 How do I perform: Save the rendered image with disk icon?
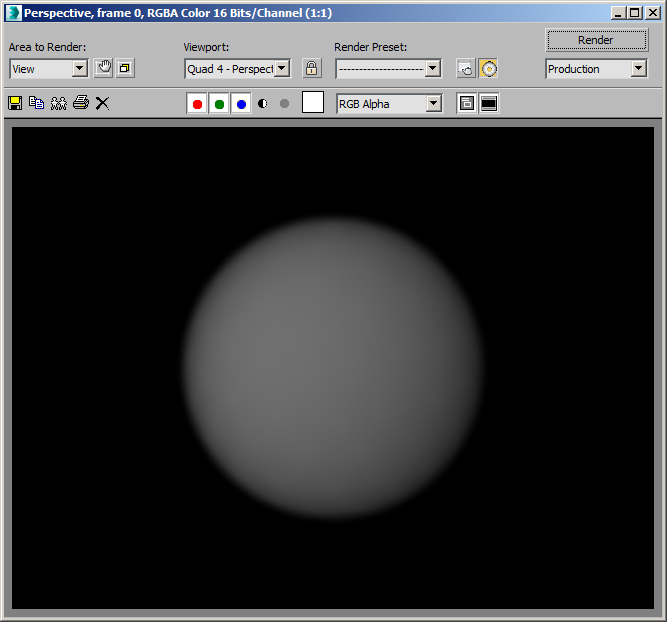coord(15,103)
